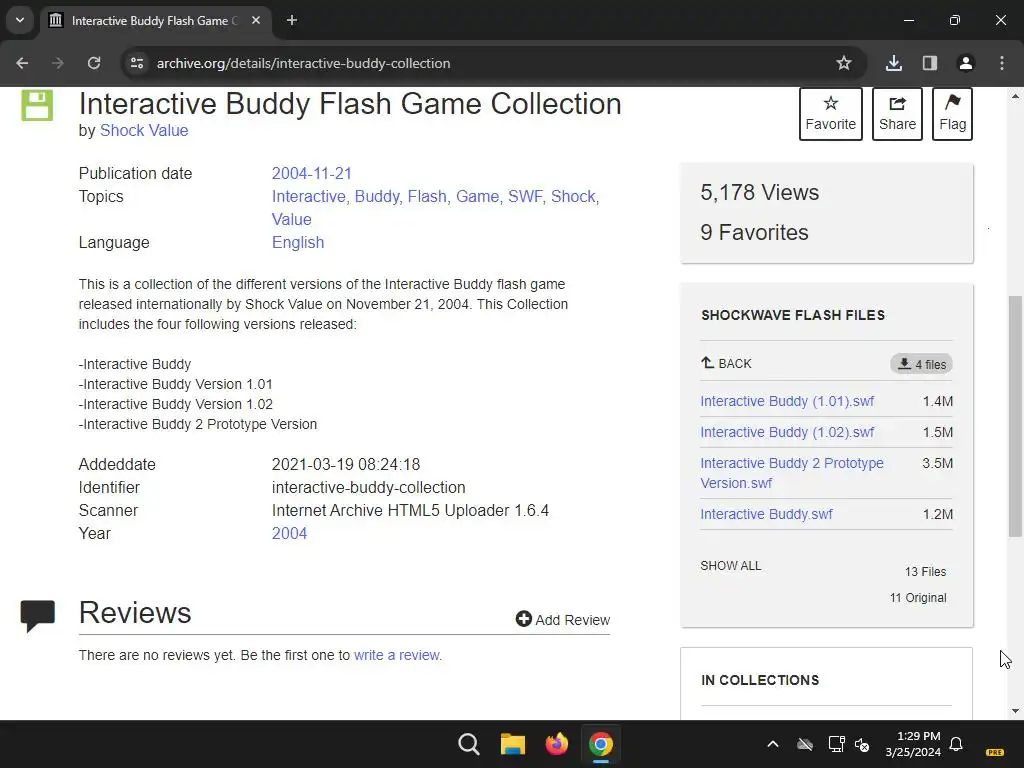Click the Reviews speech bubble icon

point(38,615)
